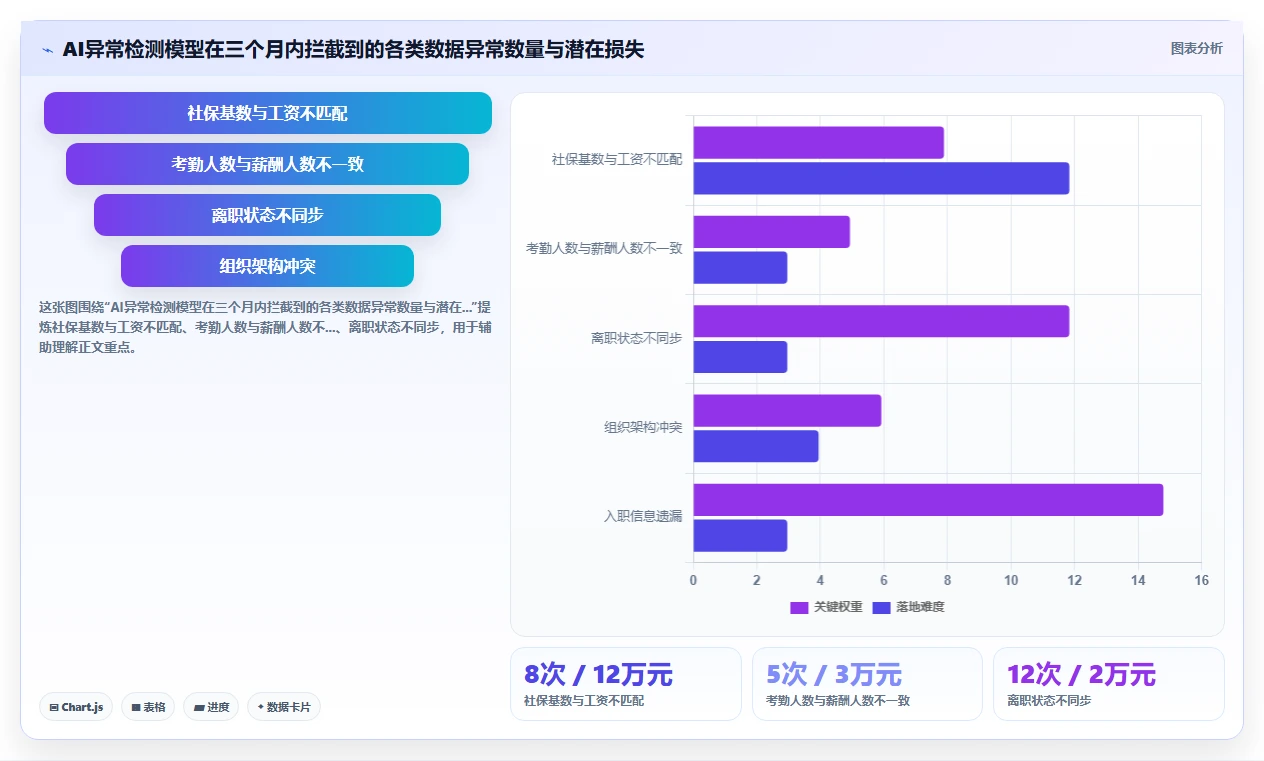Click axis label 入职信息遗漏
Viewport: 1264px width, 761px height.
[x=643, y=517]
